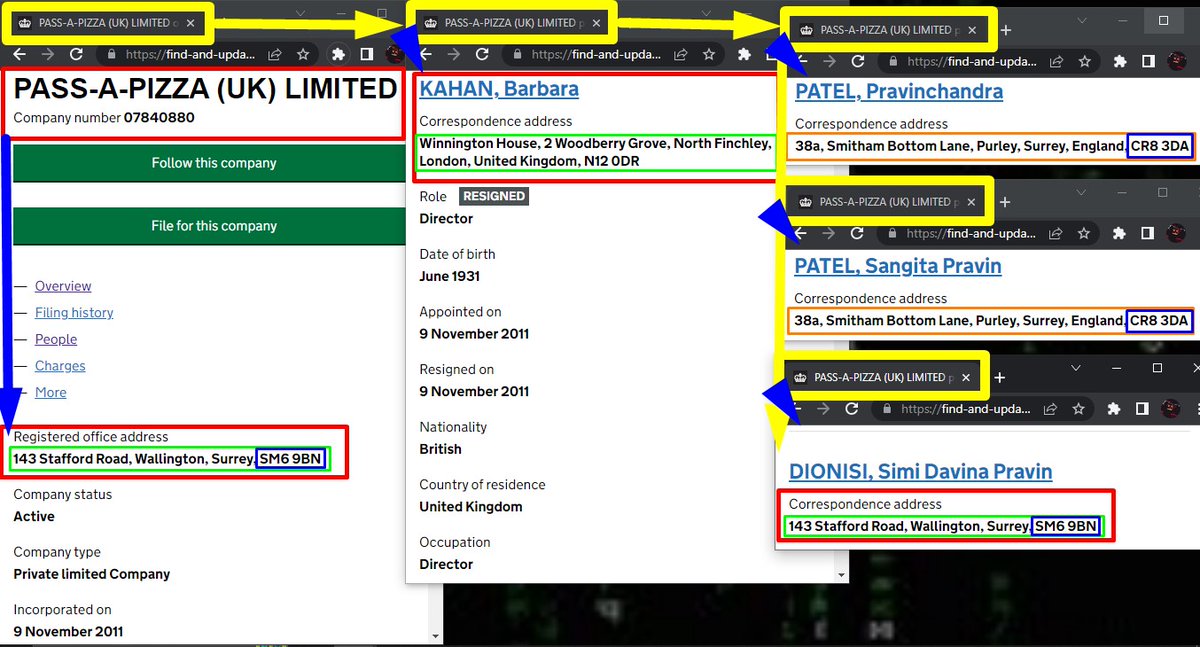Share the company overview page

(x=274, y=54)
